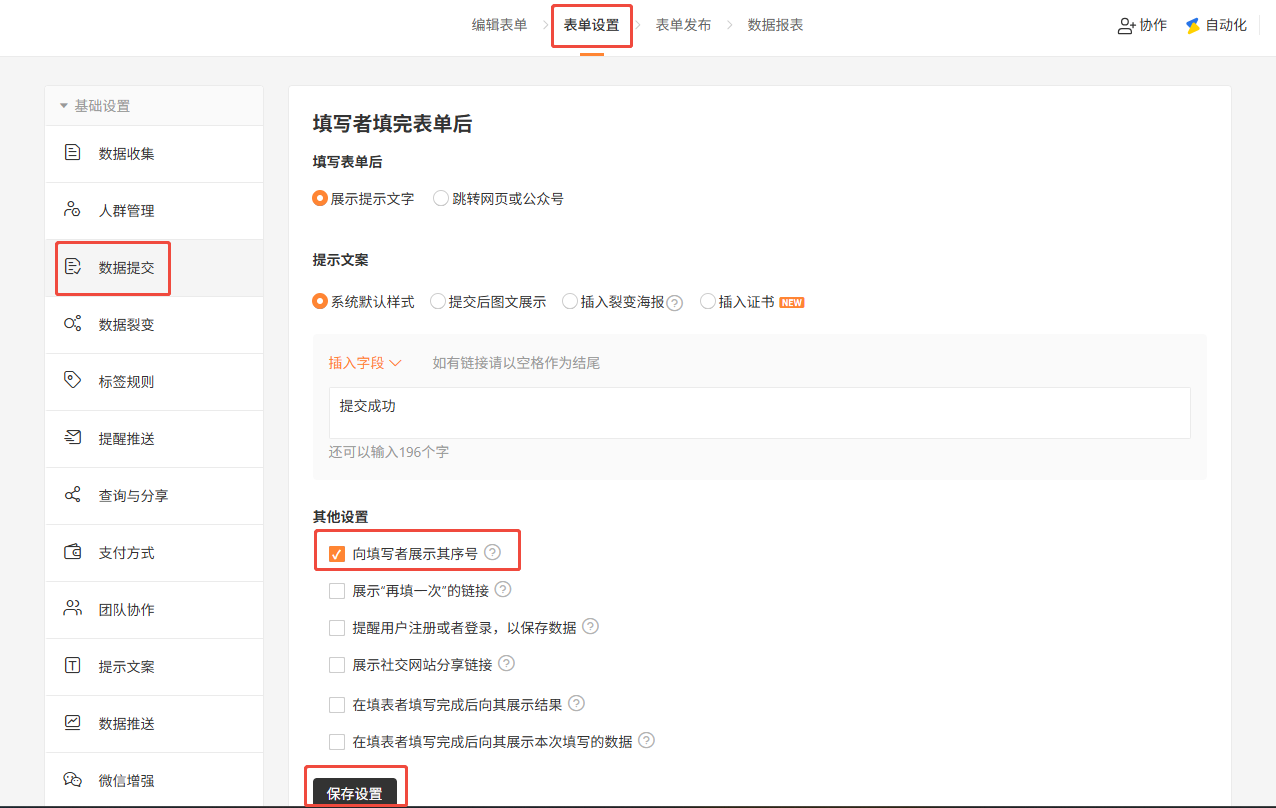Open 查询与分享 menu item
Screen dimensions: 1276x808
click(x=154, y=496)
